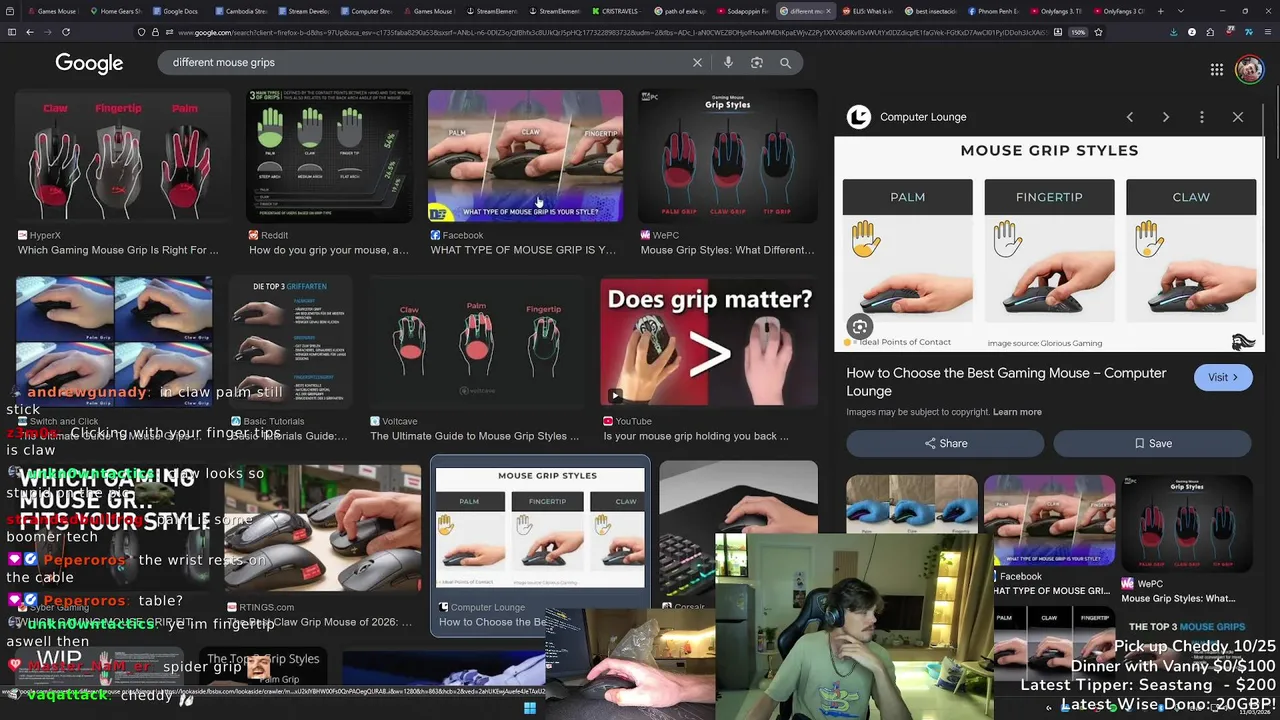Open the Google apps grid
The height and width of the screenshot is (720, 1280).
coord(1217,69)
